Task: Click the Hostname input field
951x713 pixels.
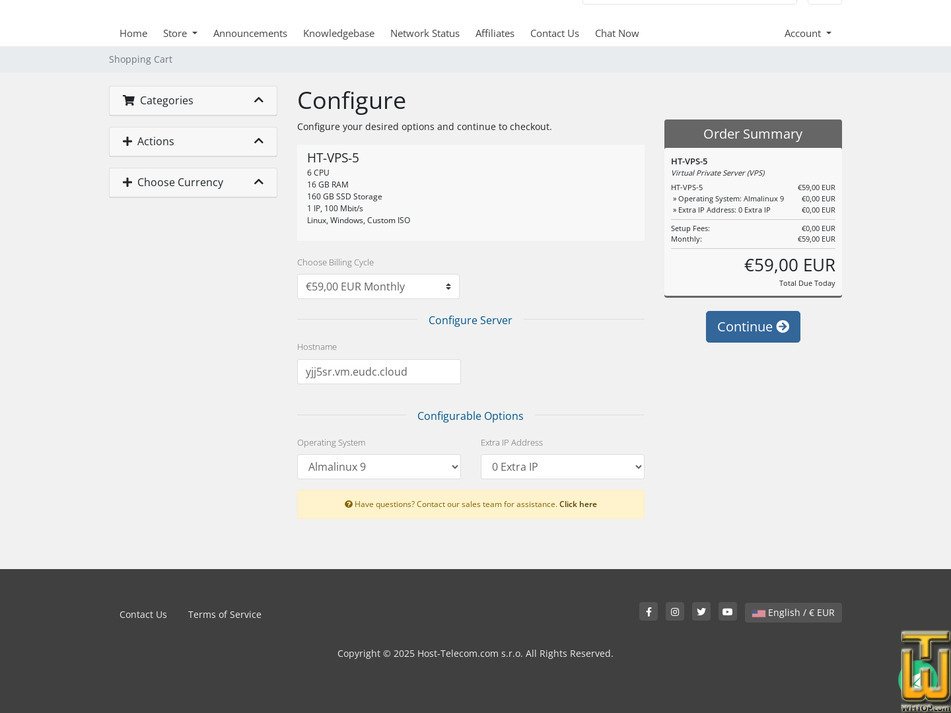Action: point(378,371)
